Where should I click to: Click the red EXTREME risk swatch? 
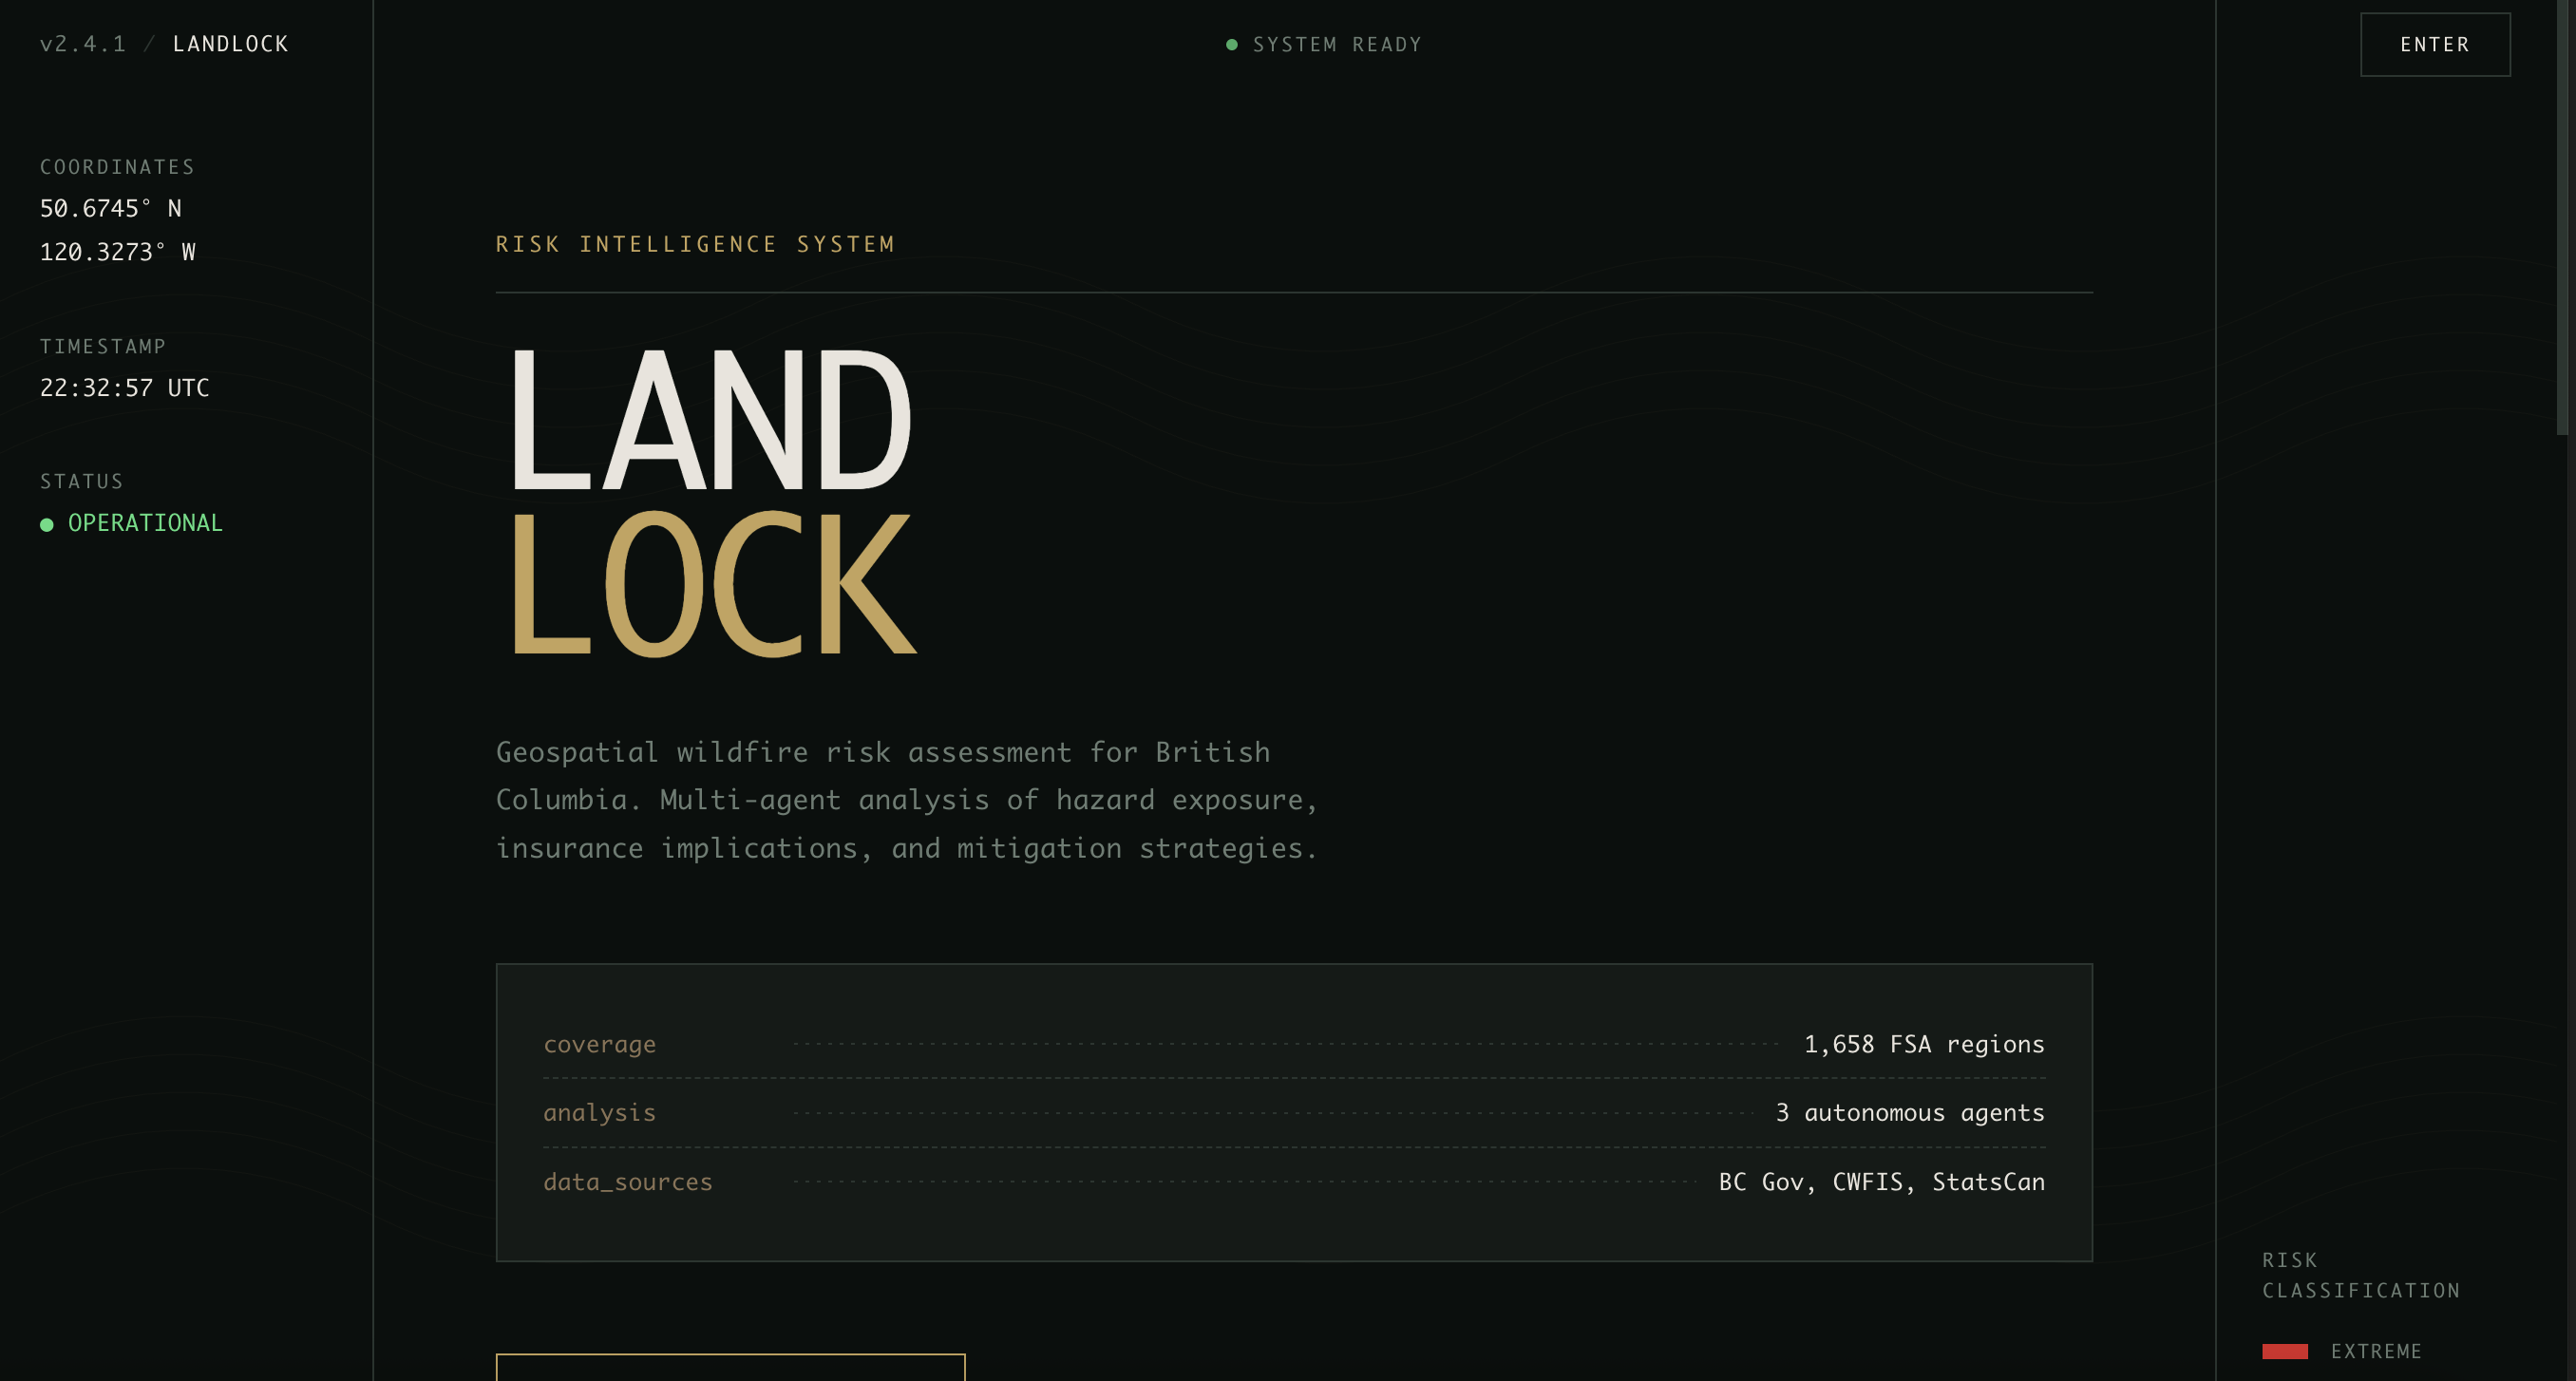pyautogui.click(x=2284, y=1351)
